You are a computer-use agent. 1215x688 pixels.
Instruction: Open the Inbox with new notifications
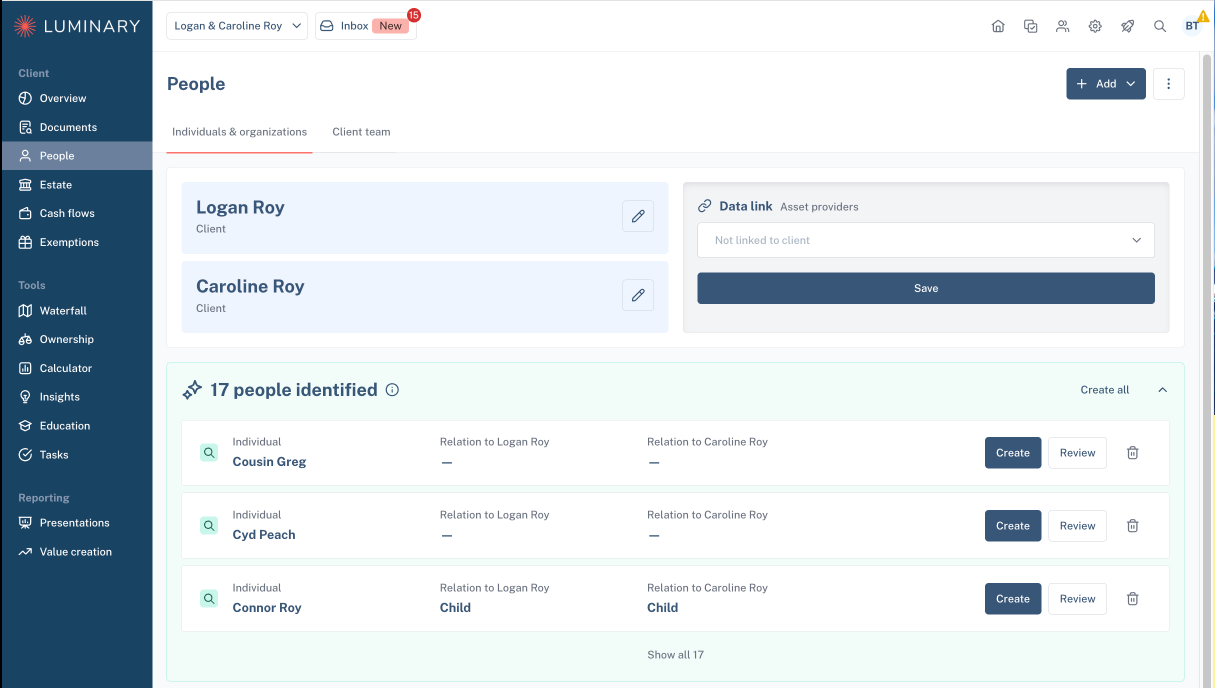pos(366,26)
